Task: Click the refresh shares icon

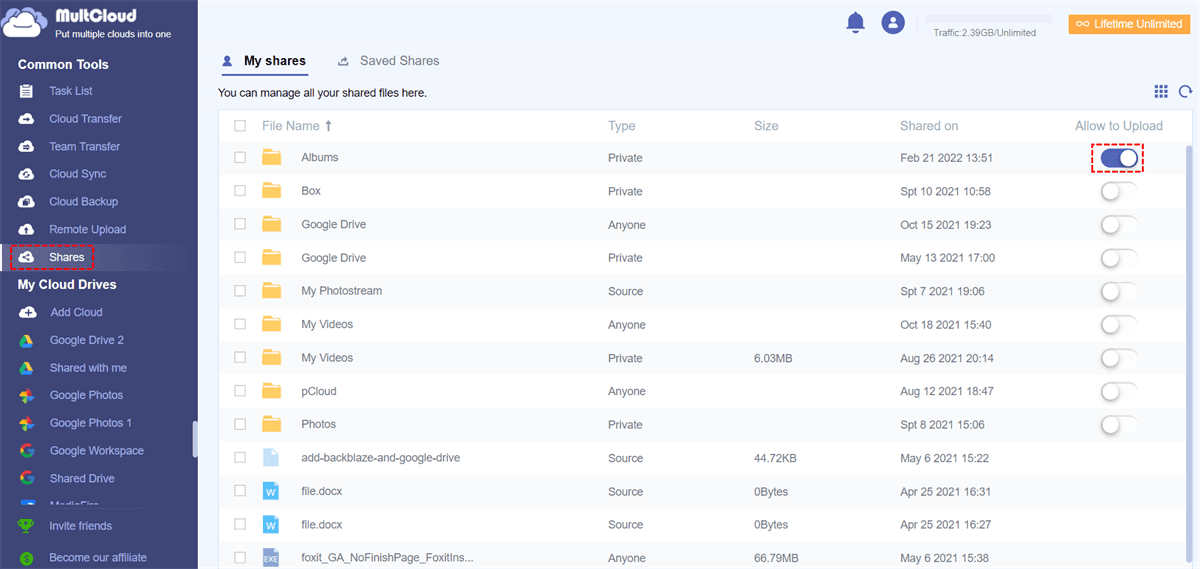Action: [1185, 92]
